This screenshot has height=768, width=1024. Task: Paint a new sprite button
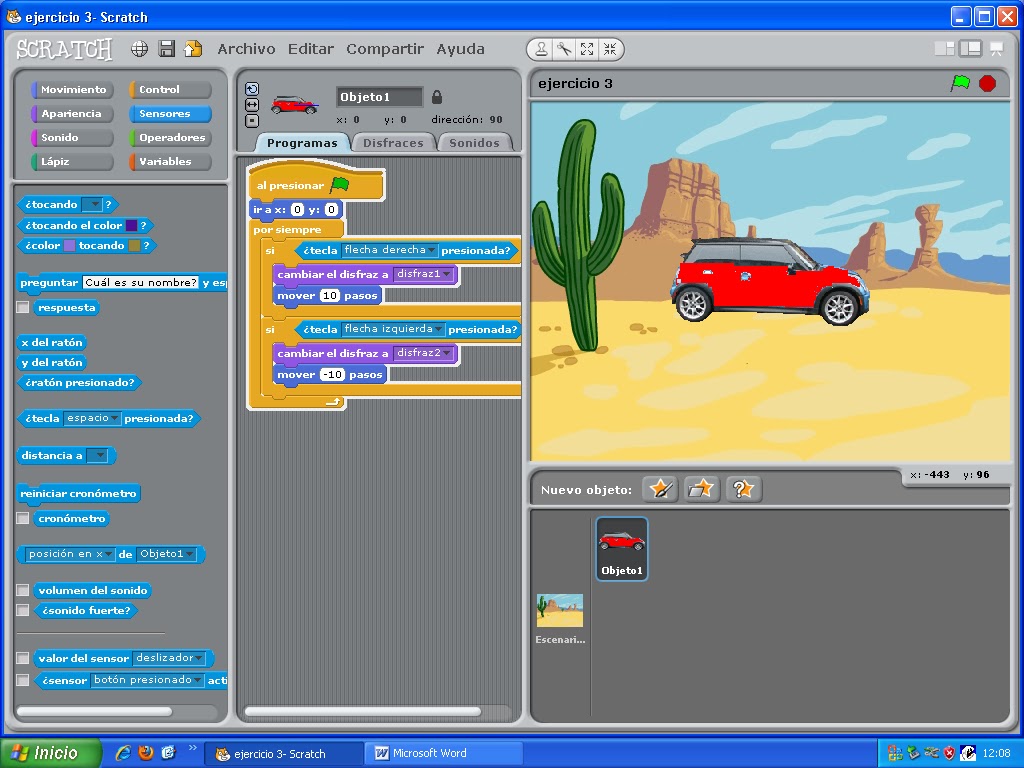click(x=660, y=488)
